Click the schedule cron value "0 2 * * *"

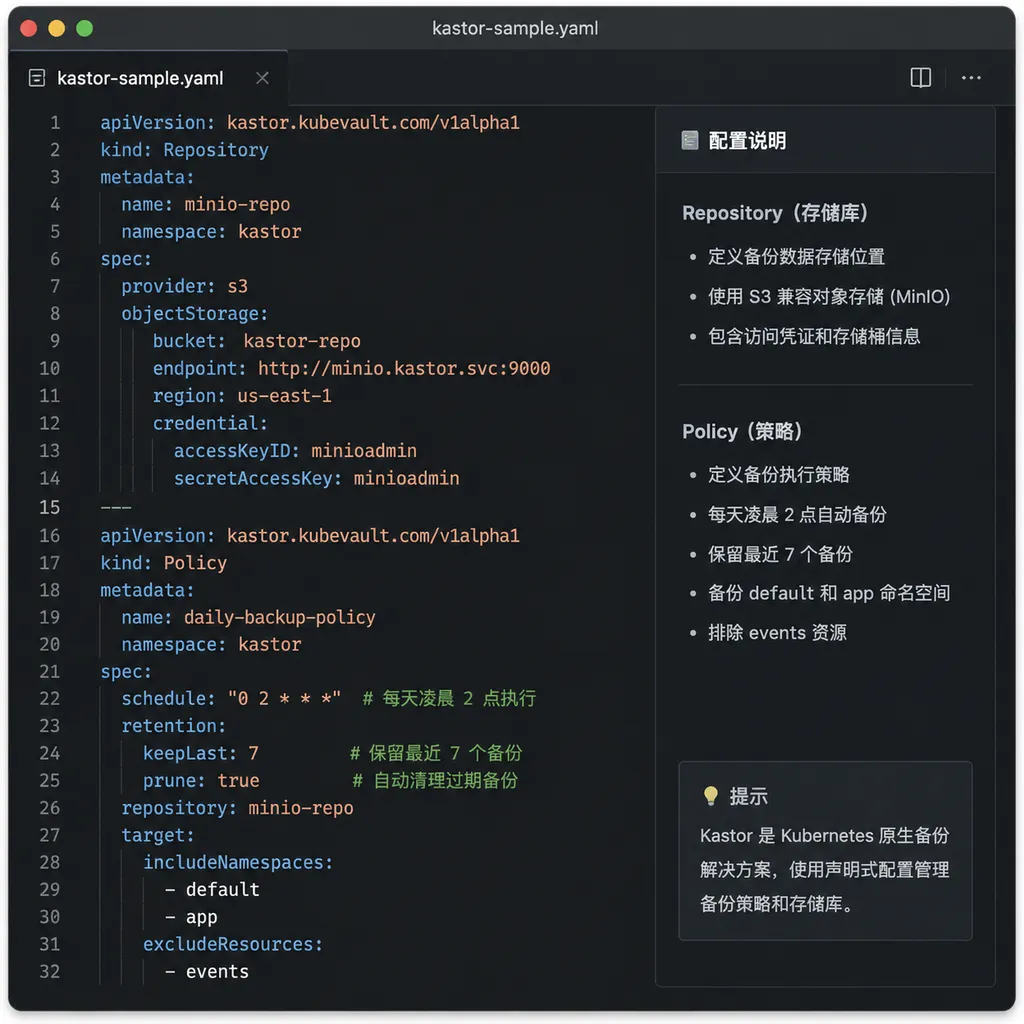click(x=284, y=698)
